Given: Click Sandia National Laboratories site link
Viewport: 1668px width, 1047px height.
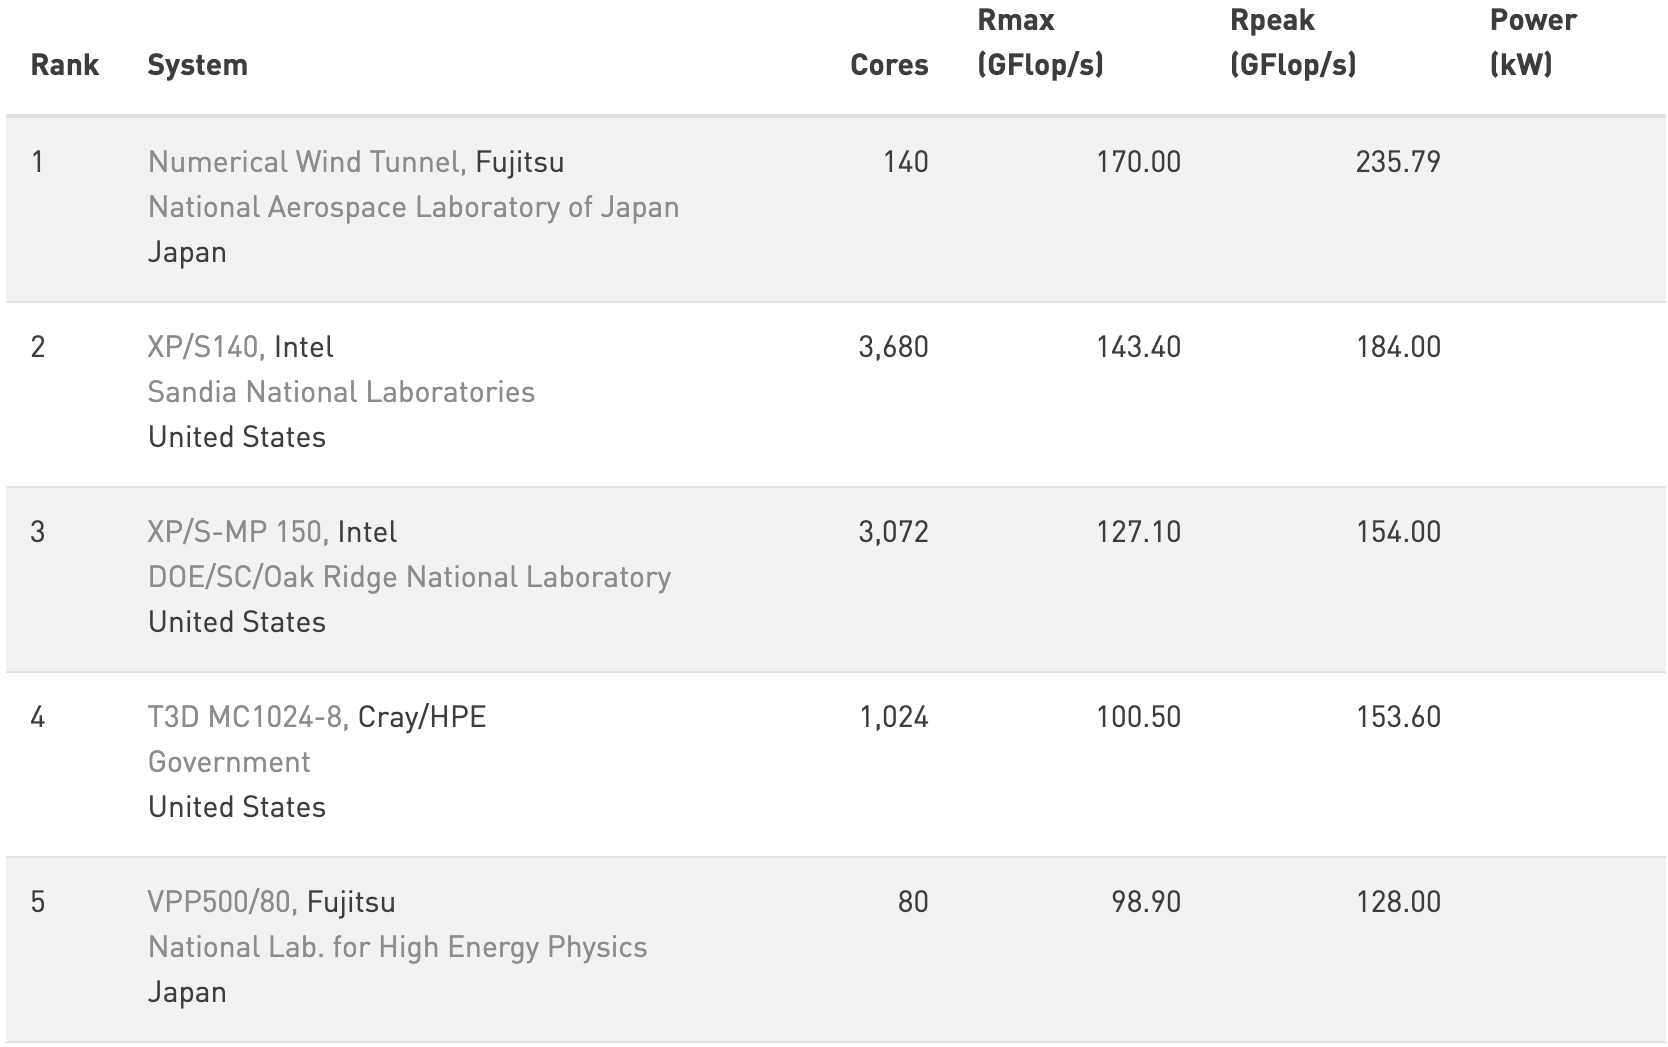Looking at the screenshot, I should 341,392.
